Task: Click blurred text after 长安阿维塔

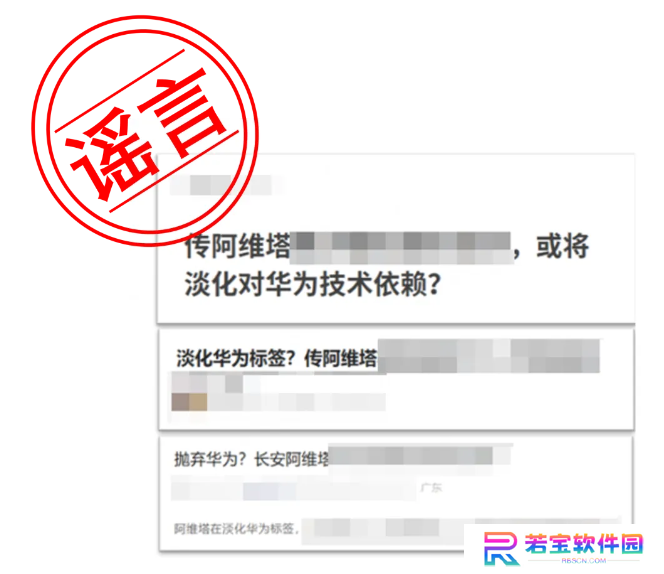Action: (x=419, y=456)
